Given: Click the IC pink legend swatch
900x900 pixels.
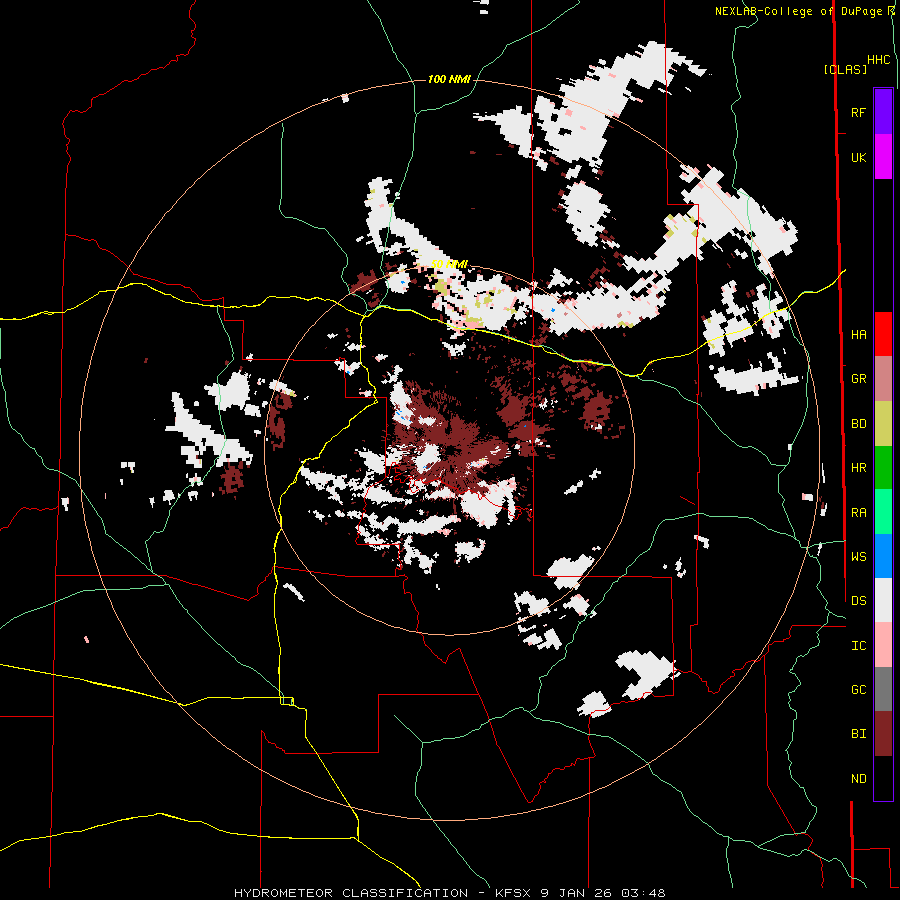Looking at the screenshot, I should (883, 645).
